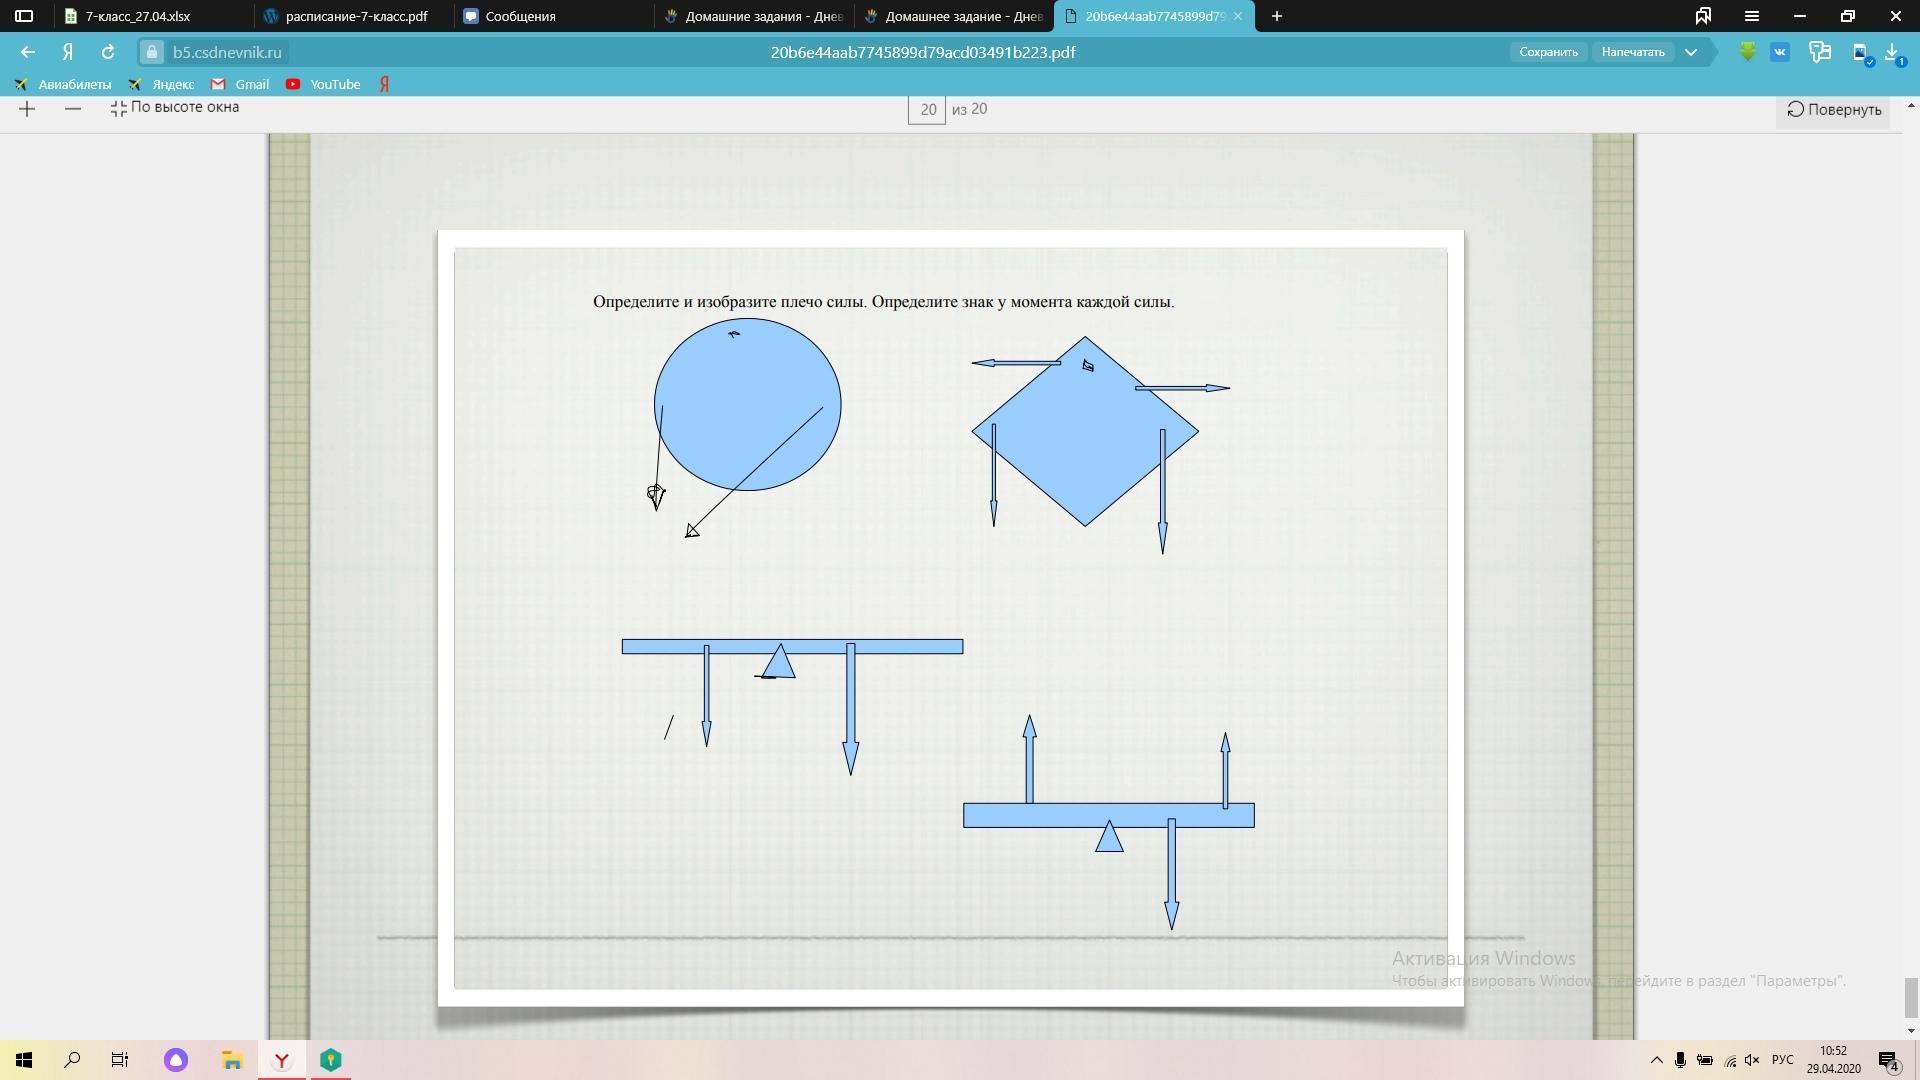1920x1080 pixels.
Task: Click the zoom out minus button
Action: 72,109
